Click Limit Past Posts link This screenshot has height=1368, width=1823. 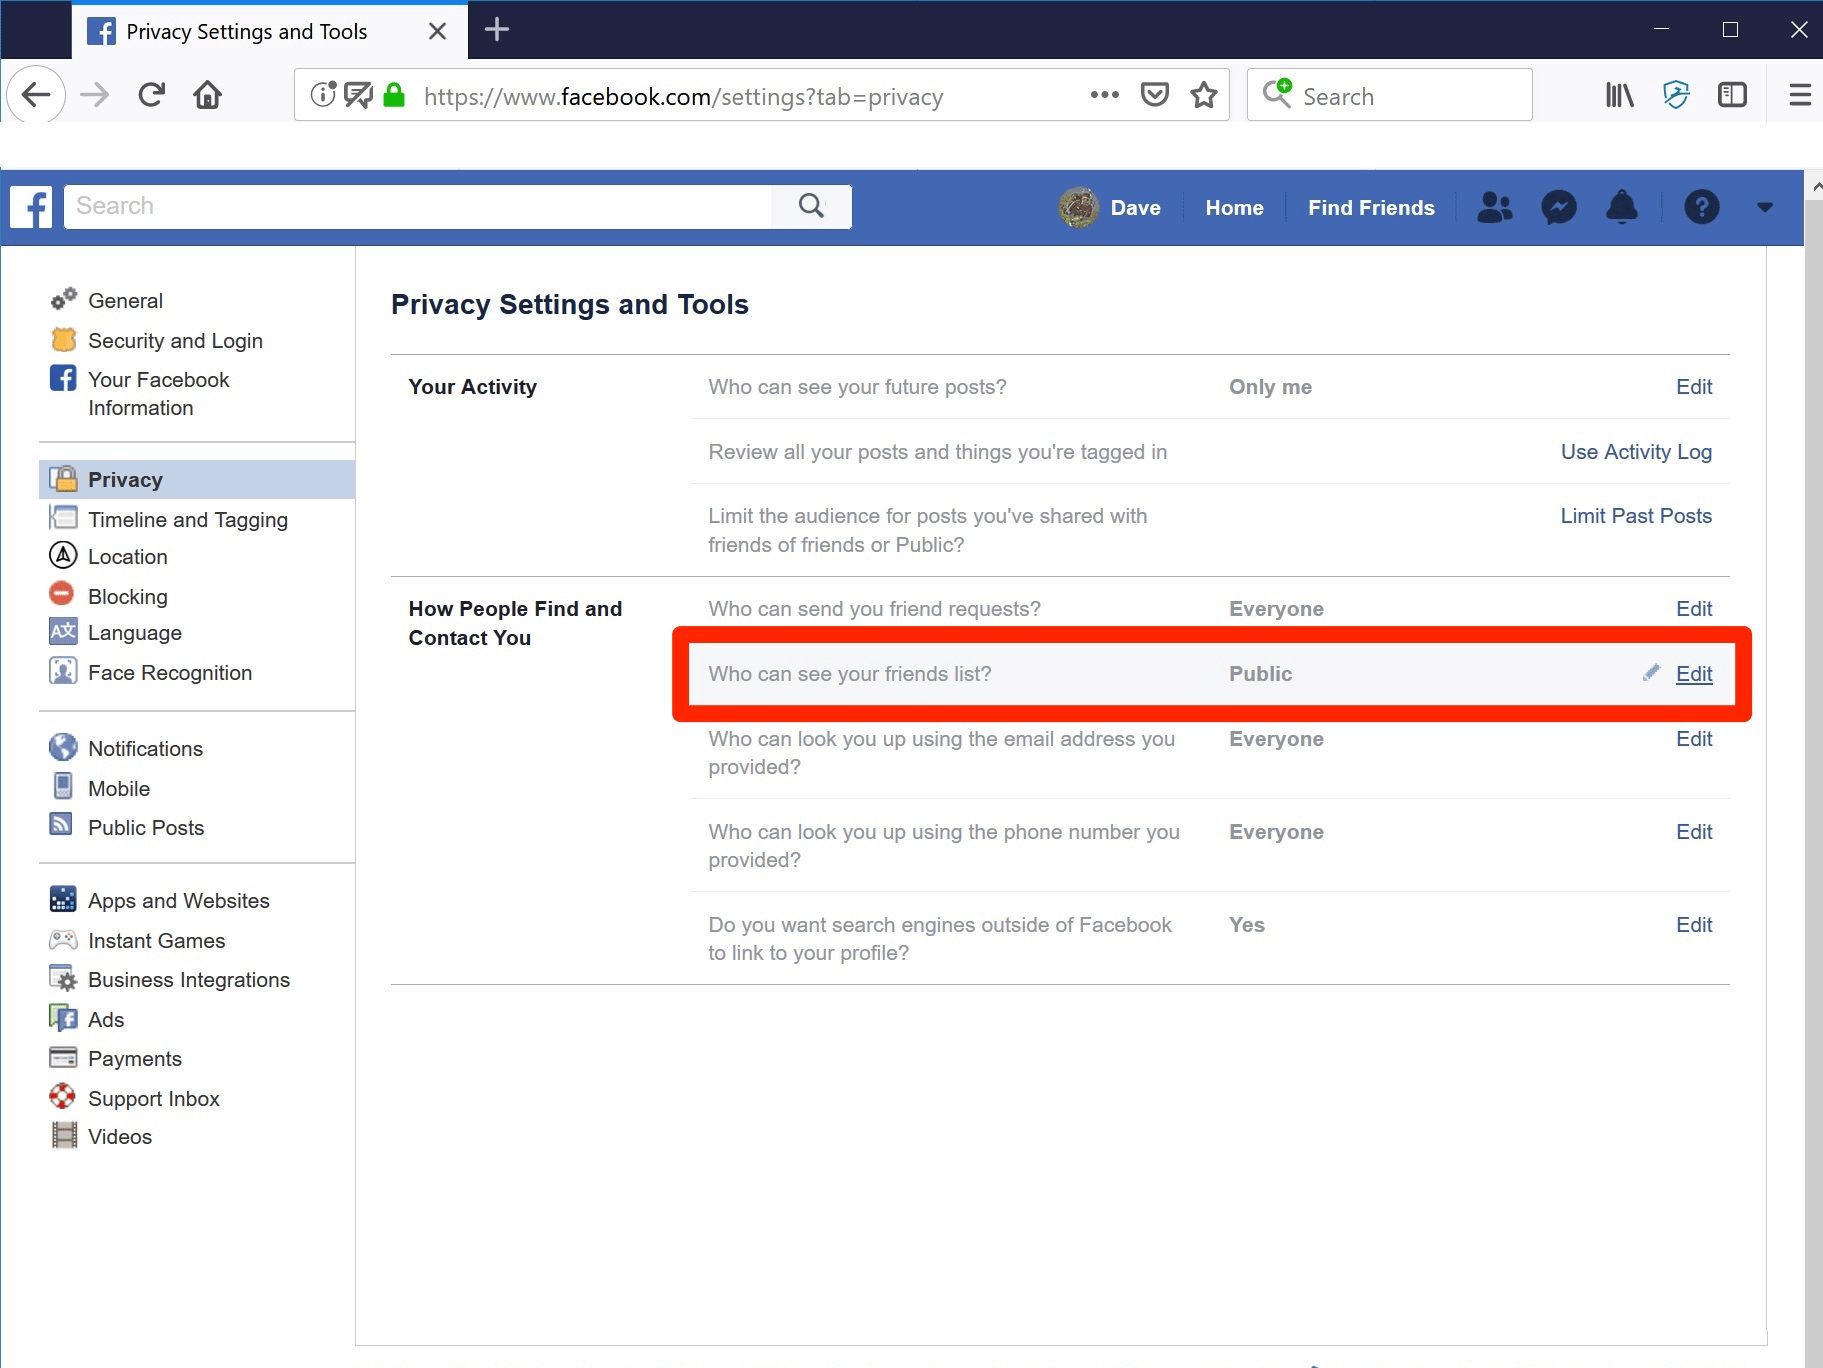point(1636,516)
